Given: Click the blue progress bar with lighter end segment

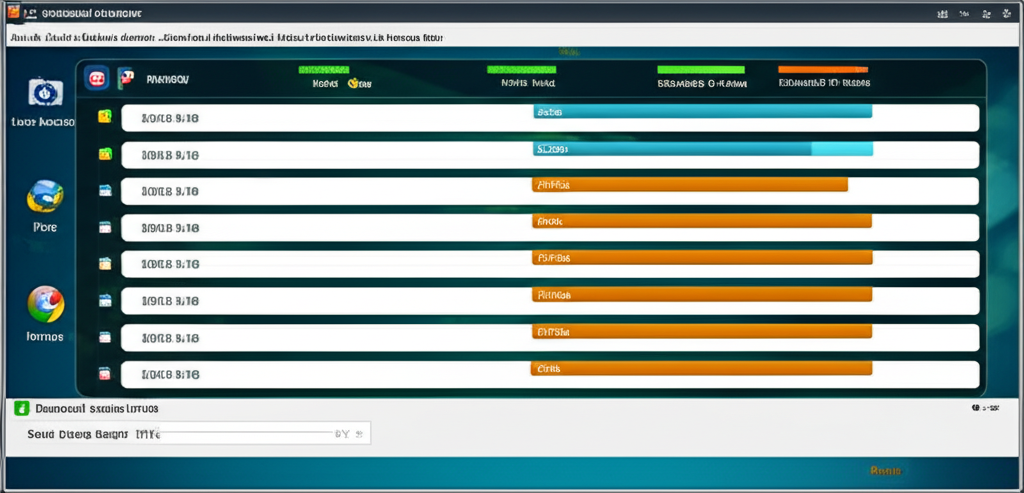Looking at the screenshot, I should pos(703,149).
